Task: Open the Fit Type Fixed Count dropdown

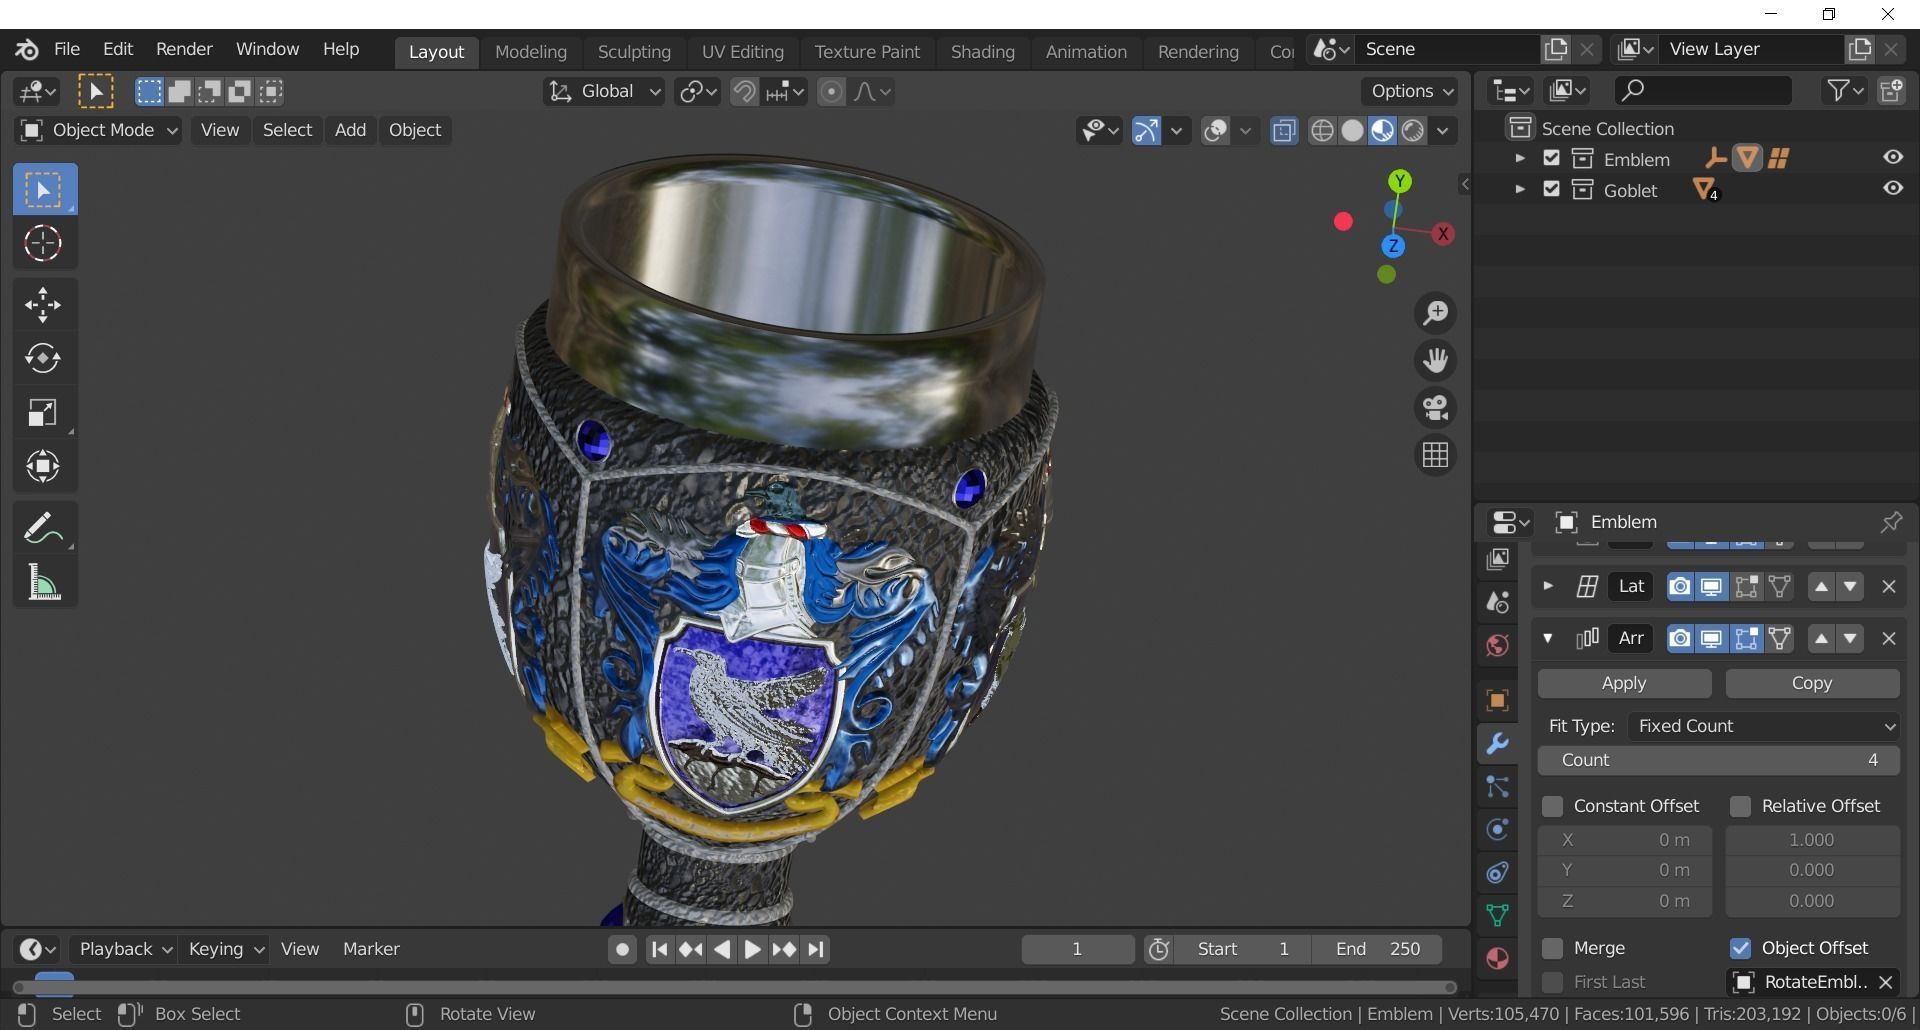Action: 1763,727
